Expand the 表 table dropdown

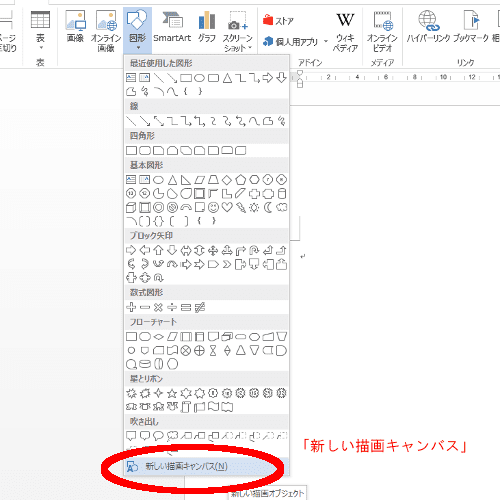[40, 31]
